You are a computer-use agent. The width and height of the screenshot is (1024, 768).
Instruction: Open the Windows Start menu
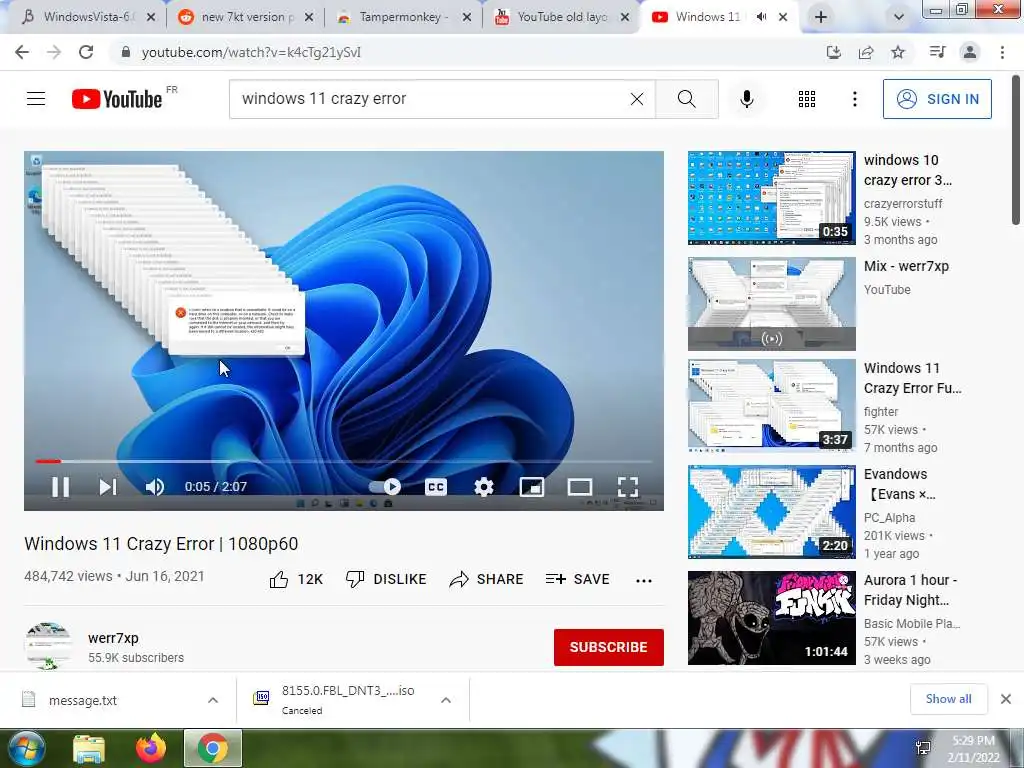(25, 748)
